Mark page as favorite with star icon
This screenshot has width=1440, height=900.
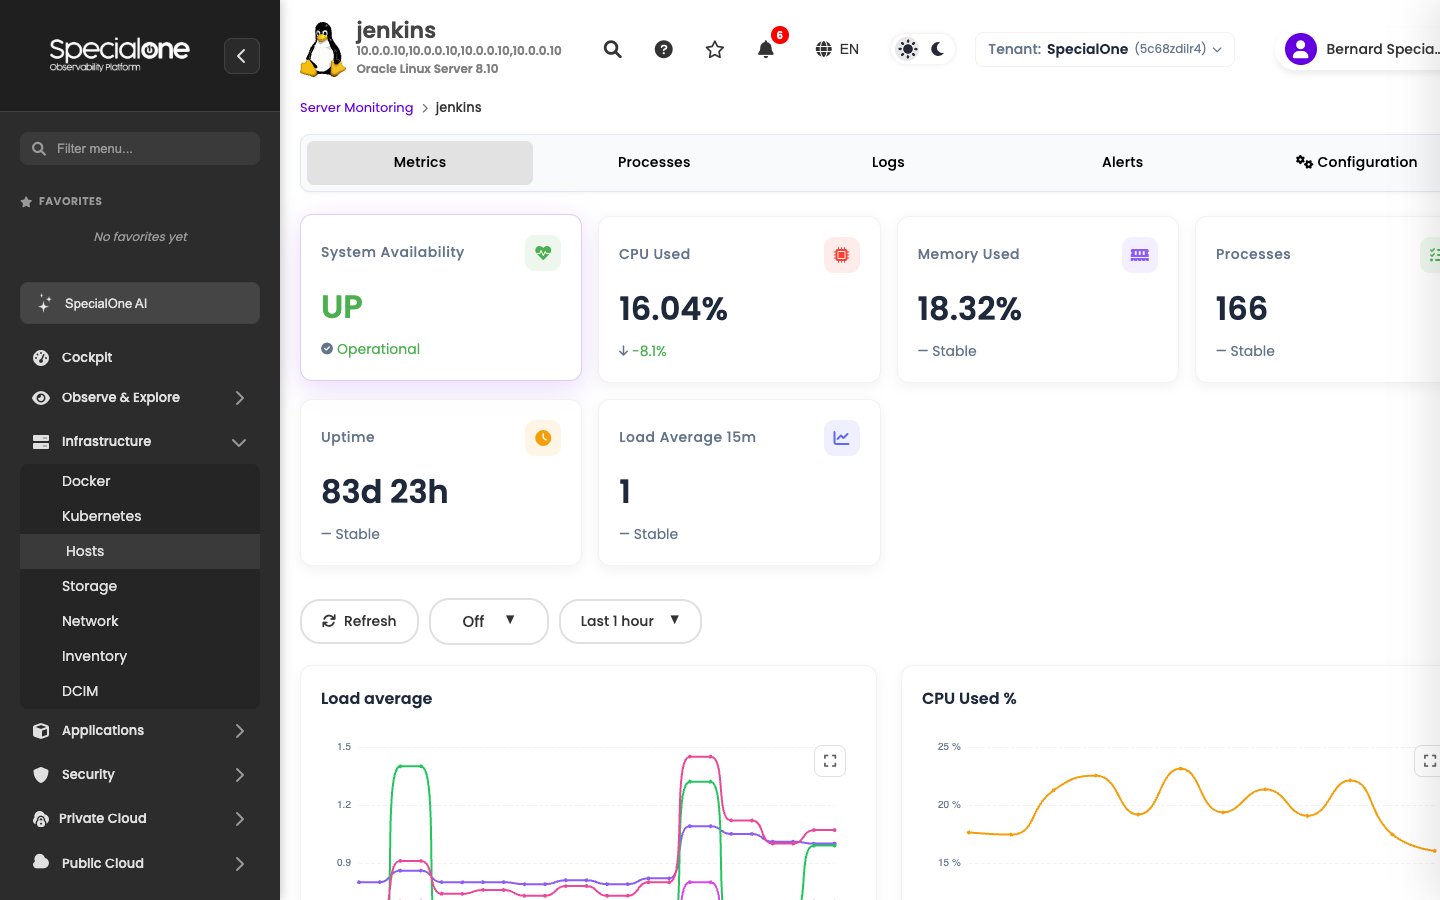pyautogui.click(x=715, y=49)
